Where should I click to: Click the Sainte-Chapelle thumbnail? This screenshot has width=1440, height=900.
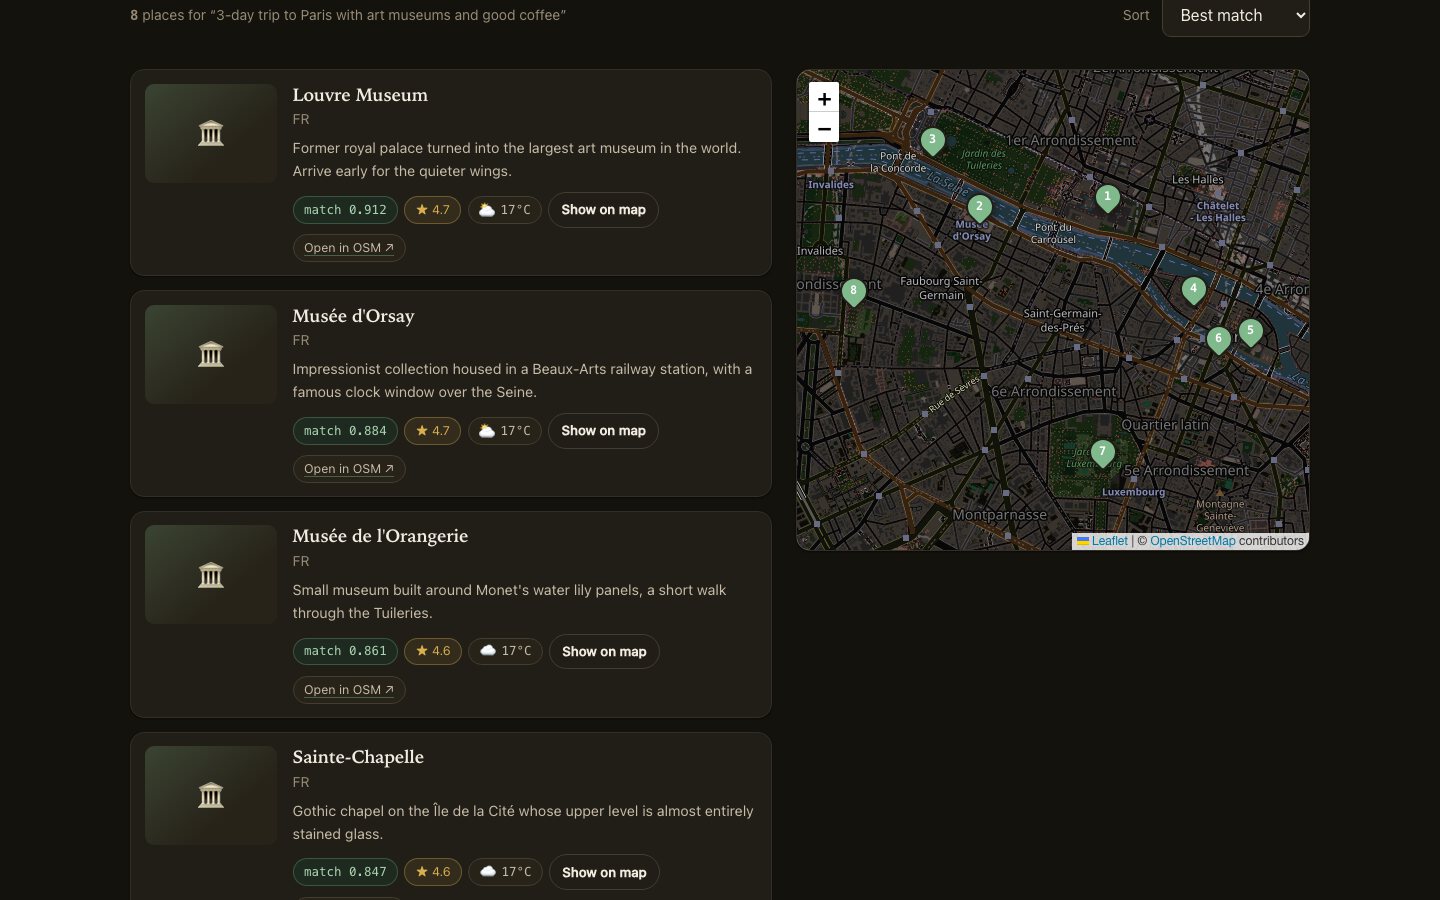coord(211,796)
